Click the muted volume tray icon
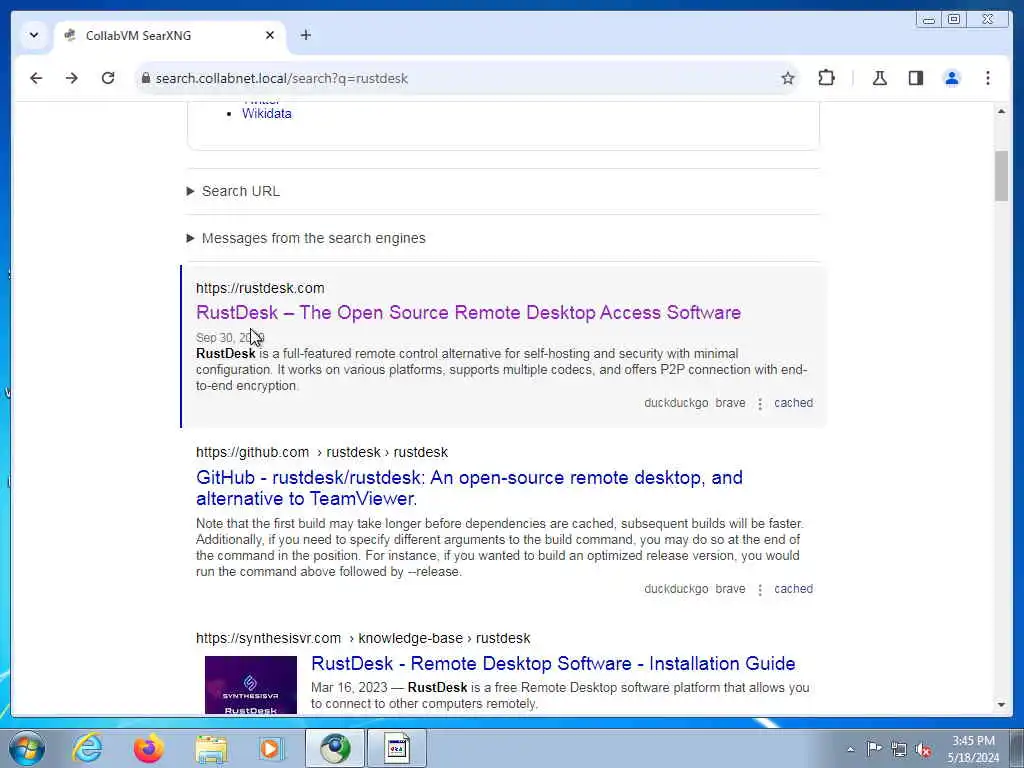This screenshot has height=768, width=1024. click(x=923, y=749)
